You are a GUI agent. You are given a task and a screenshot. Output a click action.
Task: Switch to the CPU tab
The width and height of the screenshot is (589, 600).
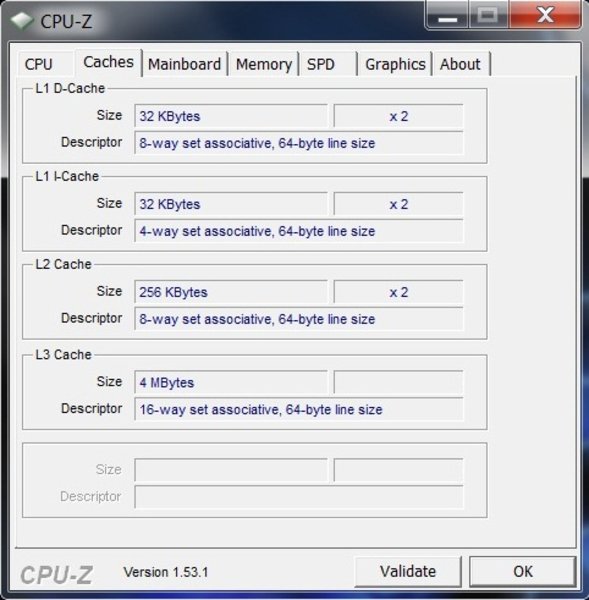coord(39,64)
